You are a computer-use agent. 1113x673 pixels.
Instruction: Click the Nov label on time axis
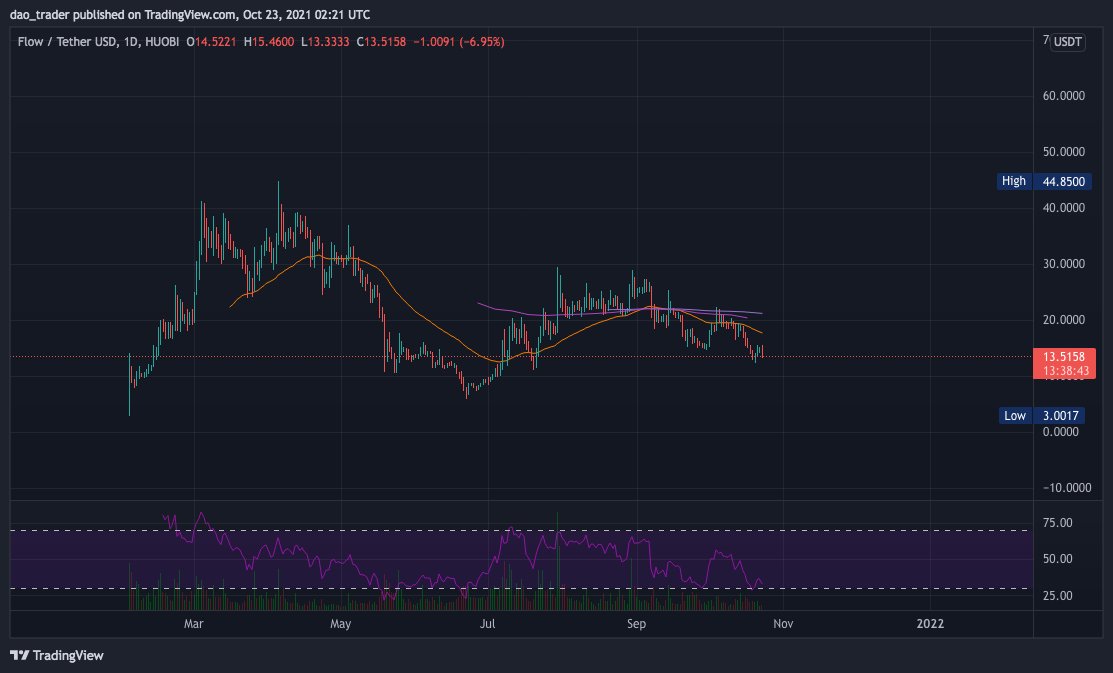coord(783,624)
